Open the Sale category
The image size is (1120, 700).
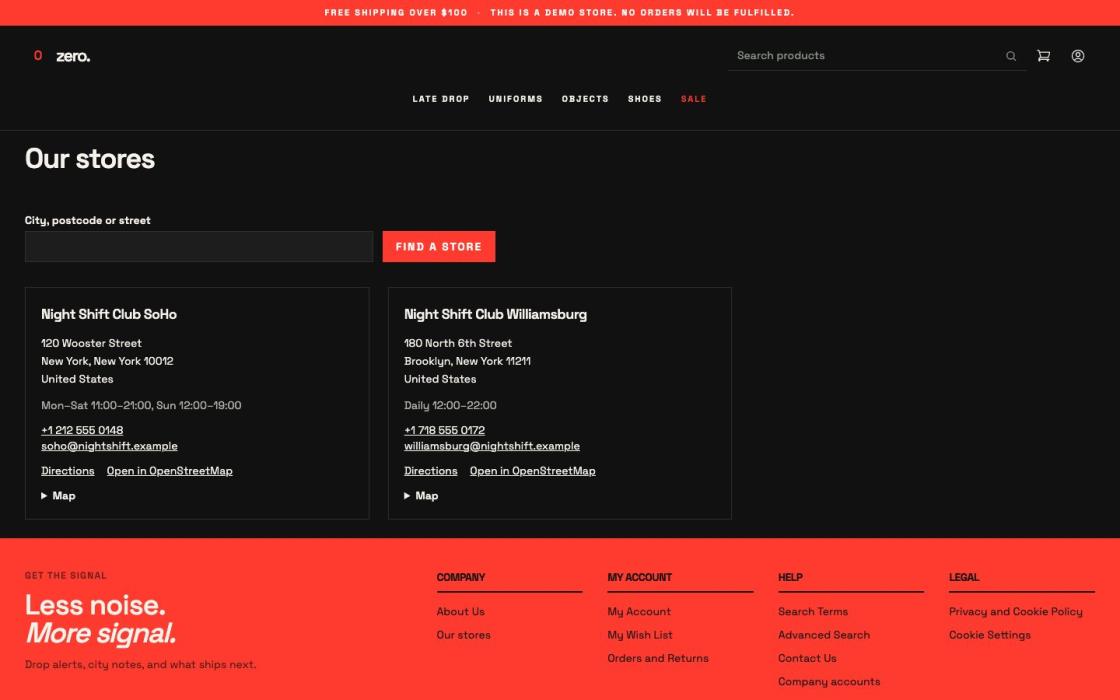tap(694, 99)
